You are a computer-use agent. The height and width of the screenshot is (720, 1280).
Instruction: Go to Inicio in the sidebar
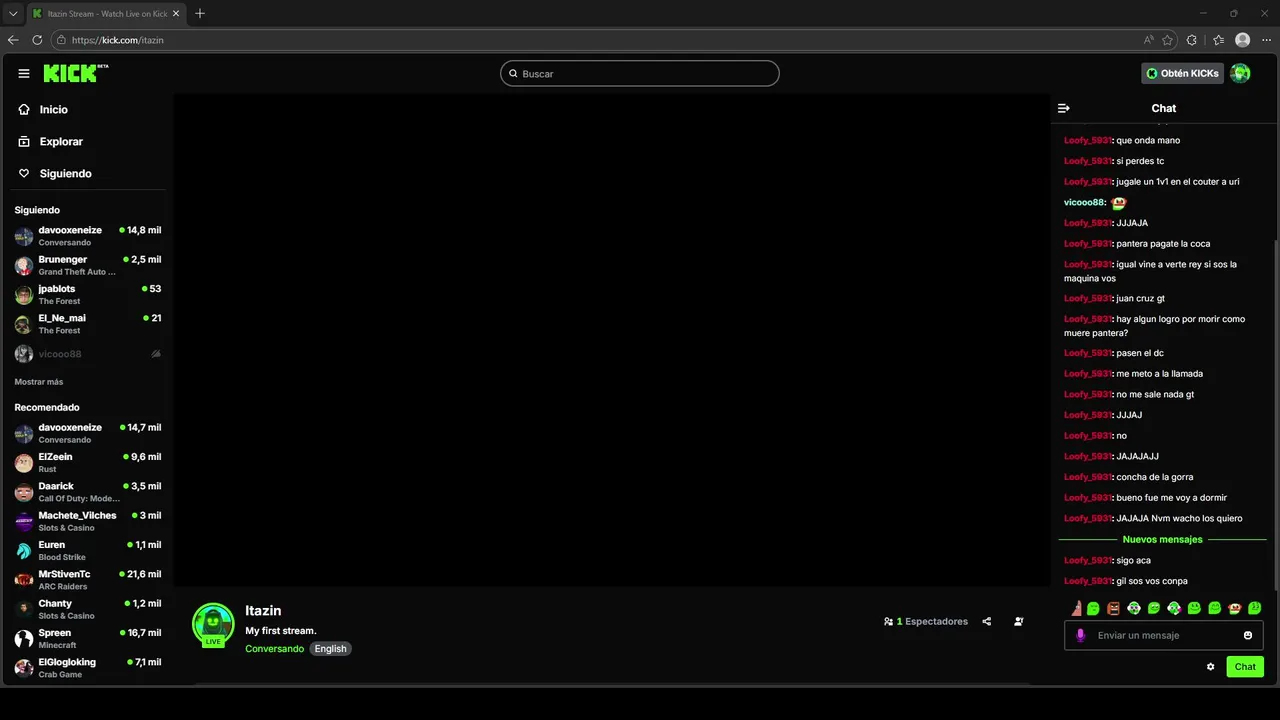(87, 110)
